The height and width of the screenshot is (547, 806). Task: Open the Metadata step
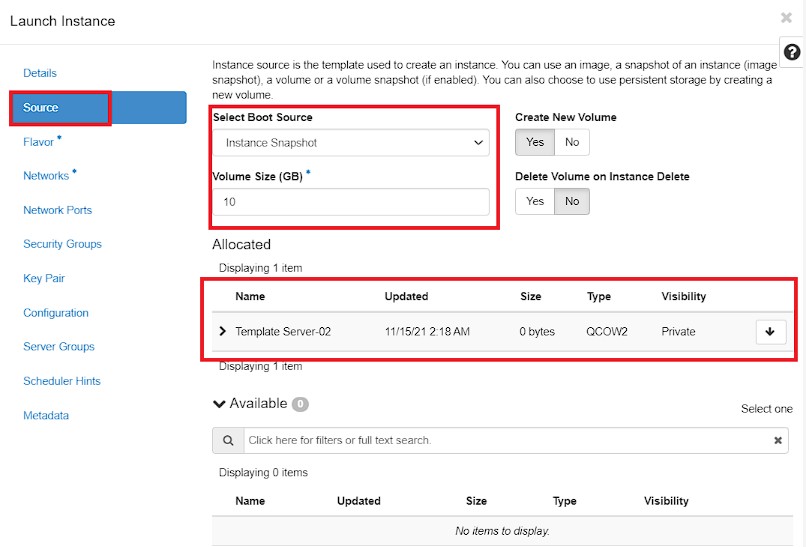pyautogui.click(x=46, y=415)
